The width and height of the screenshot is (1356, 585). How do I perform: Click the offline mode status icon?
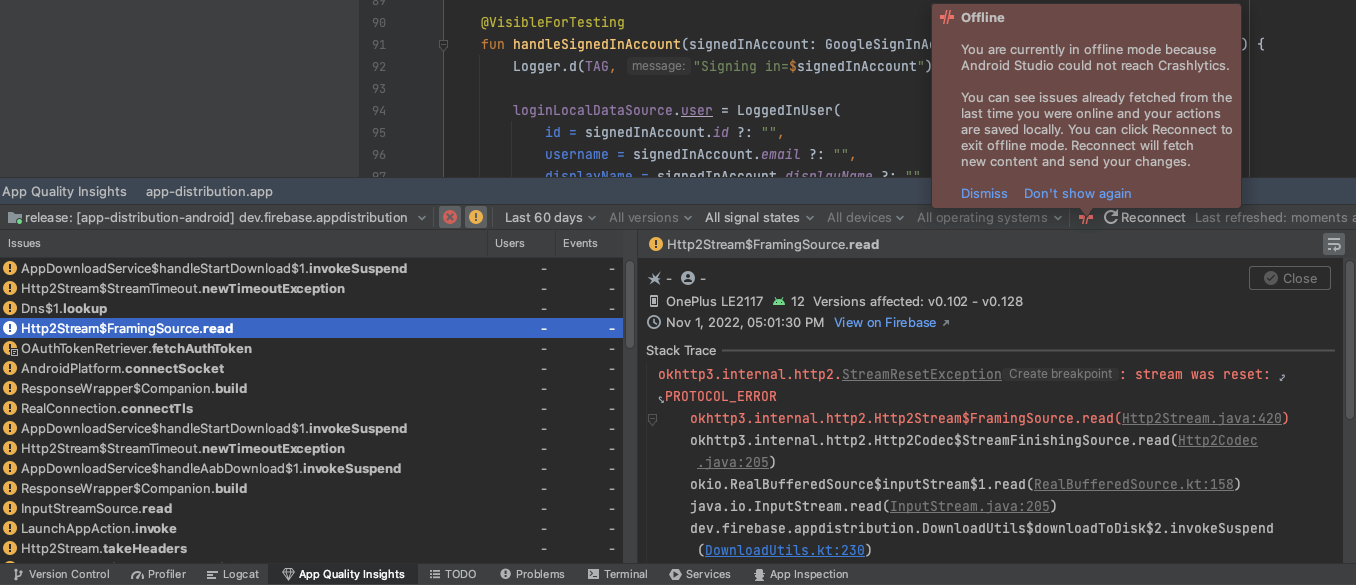[x=1085, y=217]
